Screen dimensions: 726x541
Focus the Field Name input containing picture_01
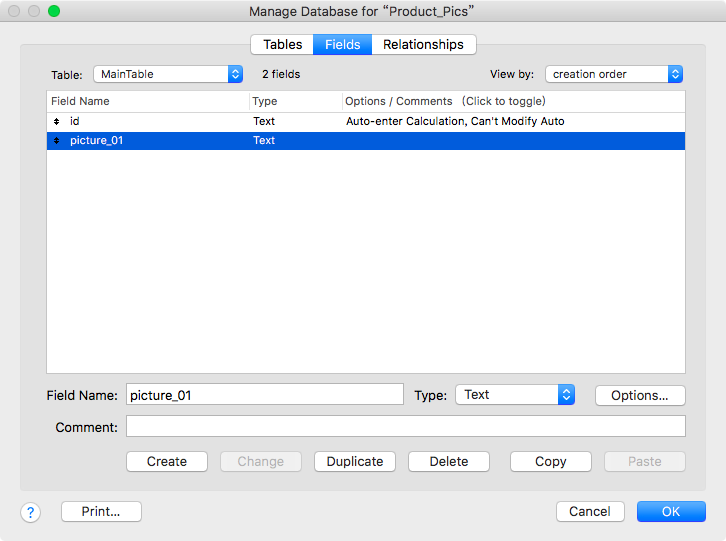[x=265, y=395]
